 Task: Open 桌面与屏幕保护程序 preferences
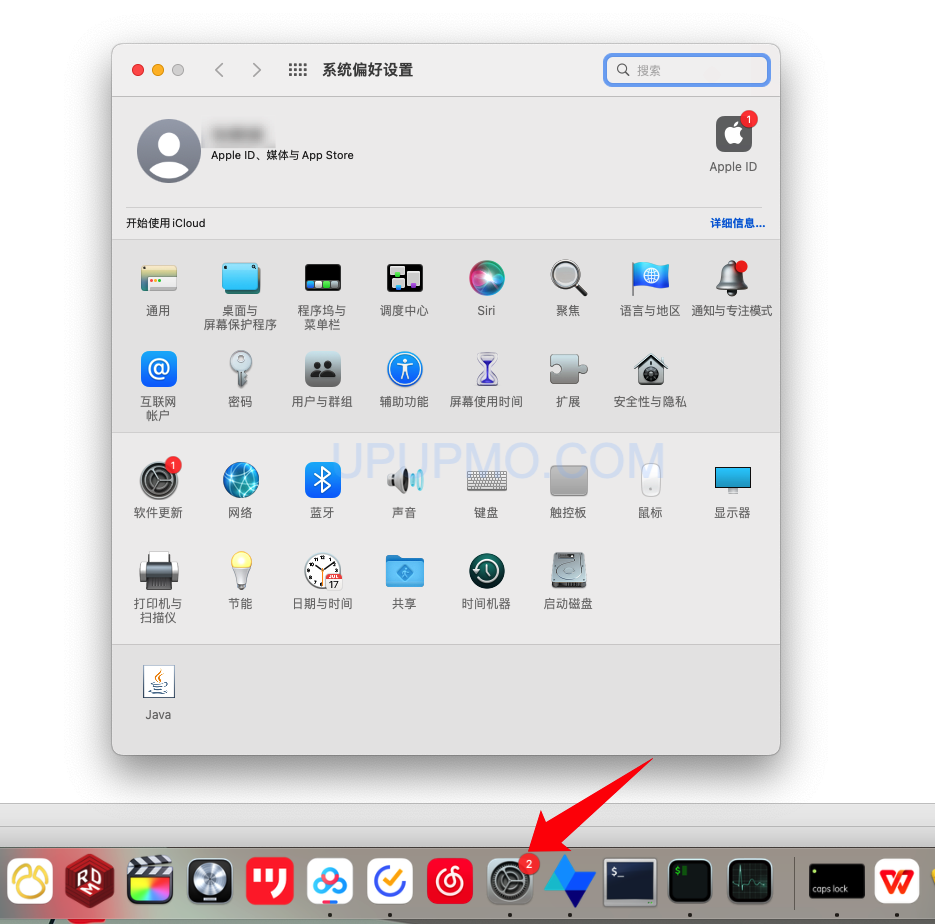(x=240, y=278)
